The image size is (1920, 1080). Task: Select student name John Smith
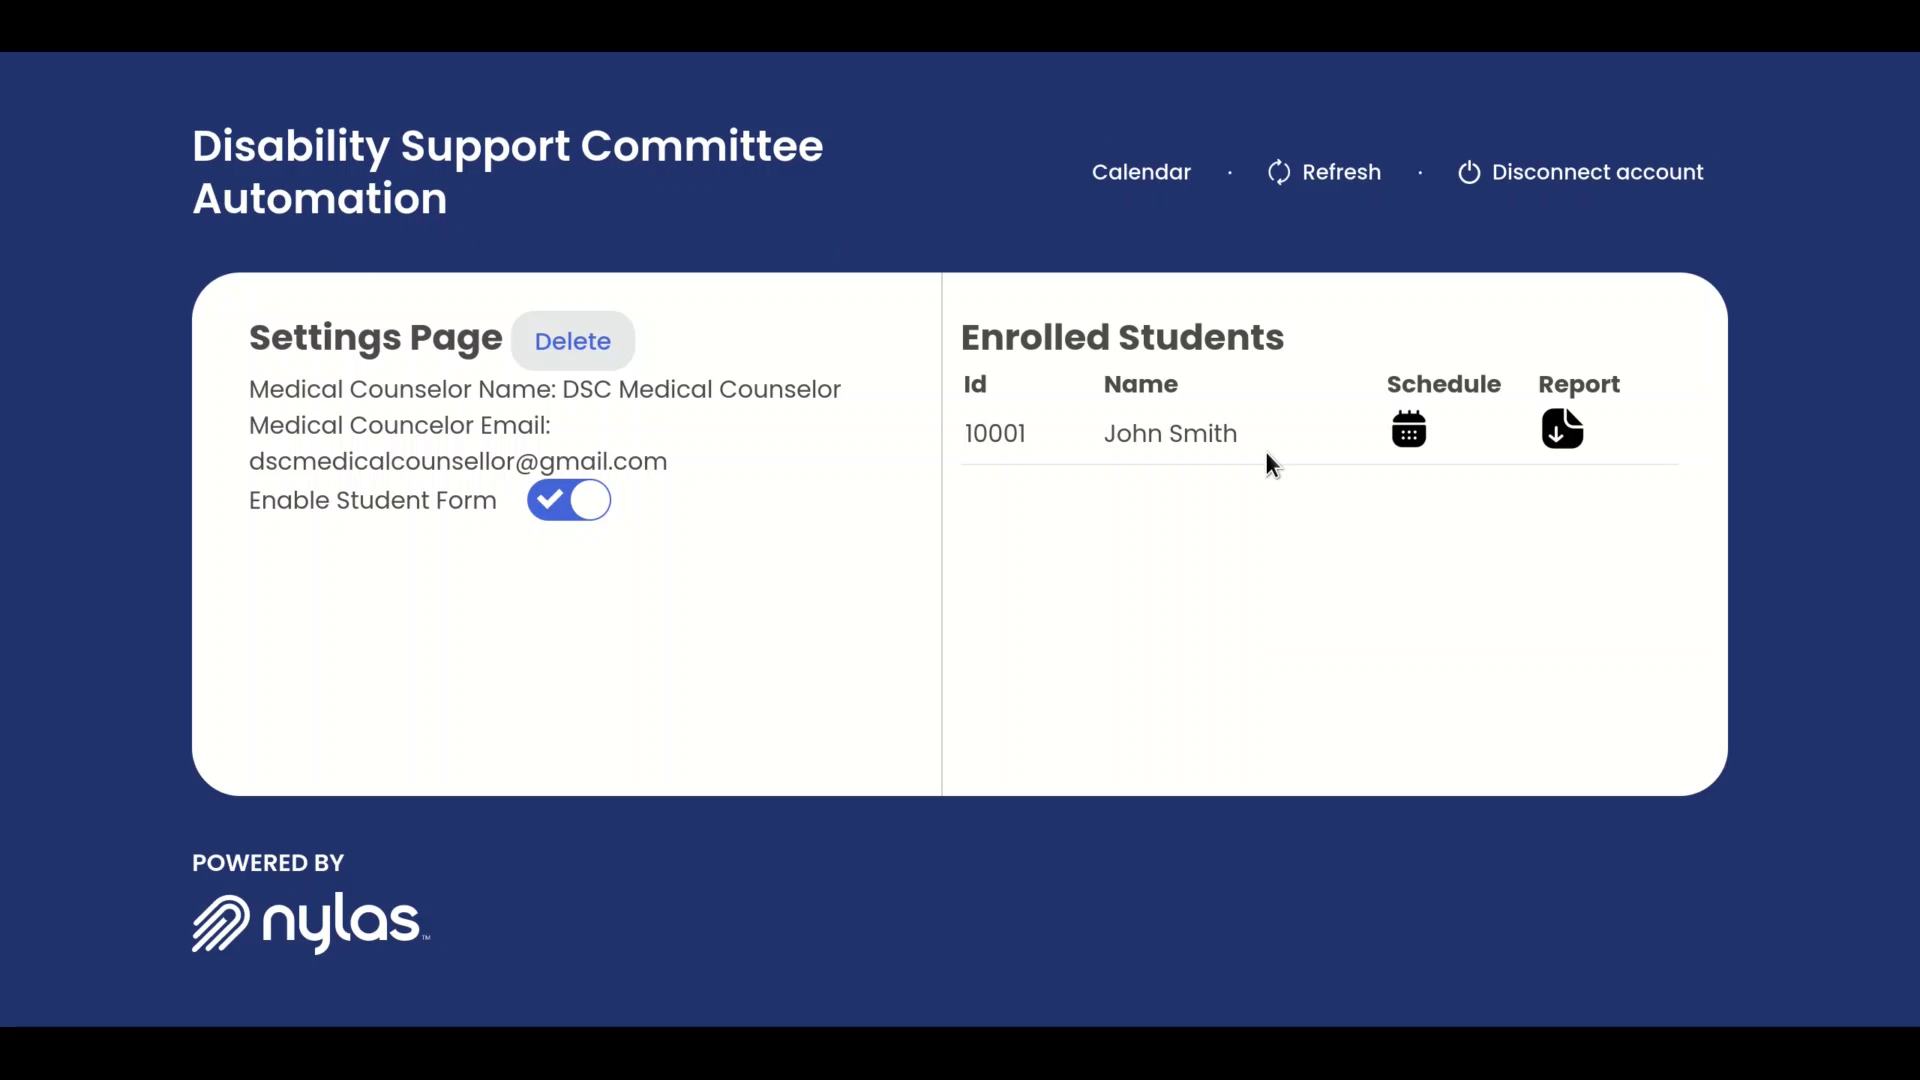coord(1170,433)
